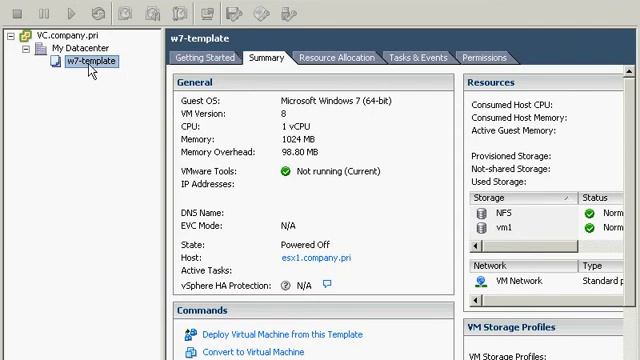Click the VM Network icon
Screen dimensions: 640x360
[x=481, y=281]
